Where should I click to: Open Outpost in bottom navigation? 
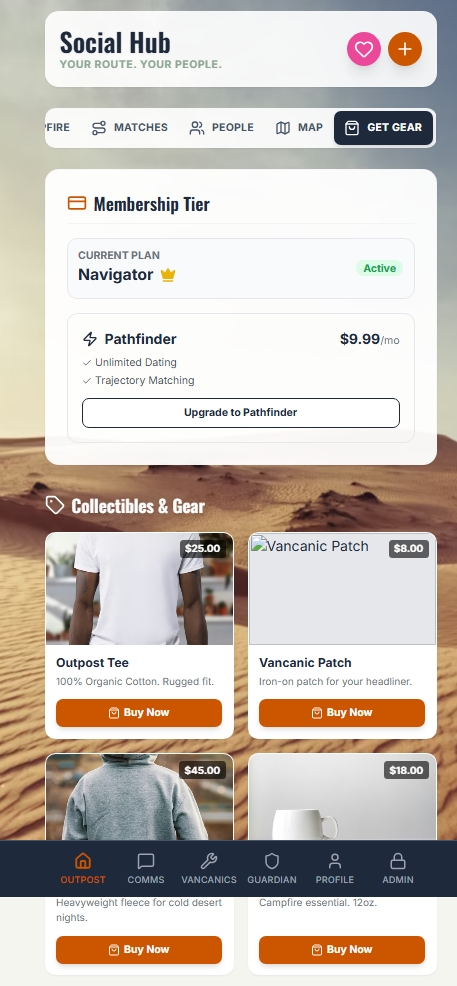(x=83, y=868)
